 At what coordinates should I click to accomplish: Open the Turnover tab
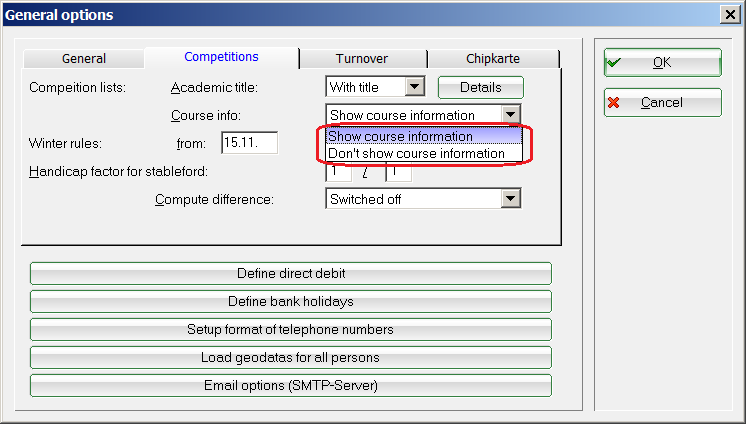tap(363, 58)
